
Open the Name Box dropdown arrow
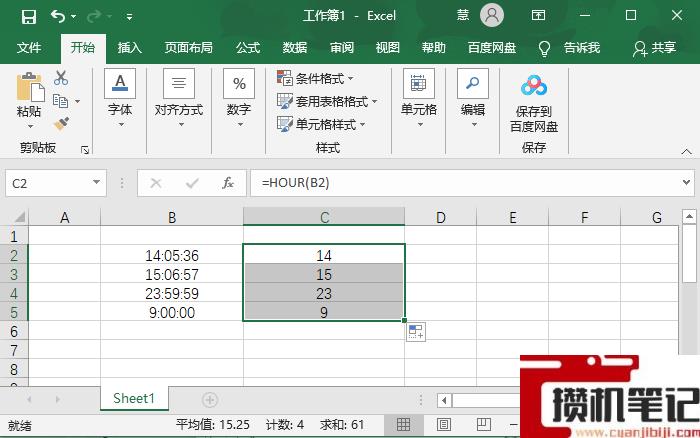[x=96, y=182]
